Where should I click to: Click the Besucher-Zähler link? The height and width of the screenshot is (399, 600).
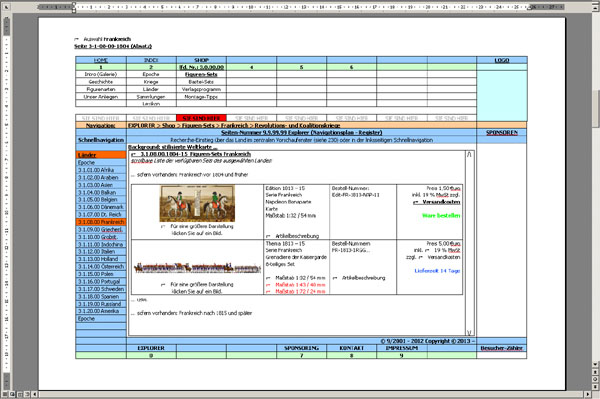click(x=502, y=348)
